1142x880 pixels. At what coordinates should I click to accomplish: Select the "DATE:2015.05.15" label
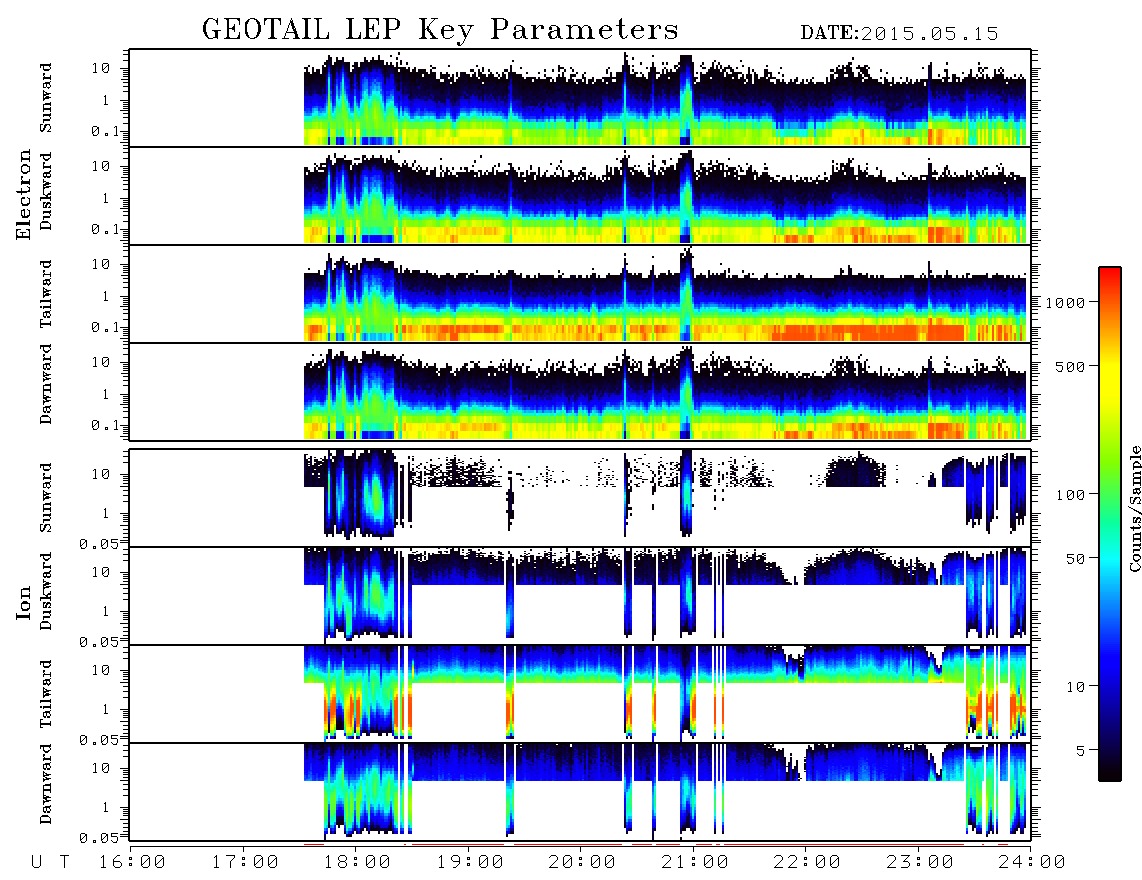pos(899,34)
